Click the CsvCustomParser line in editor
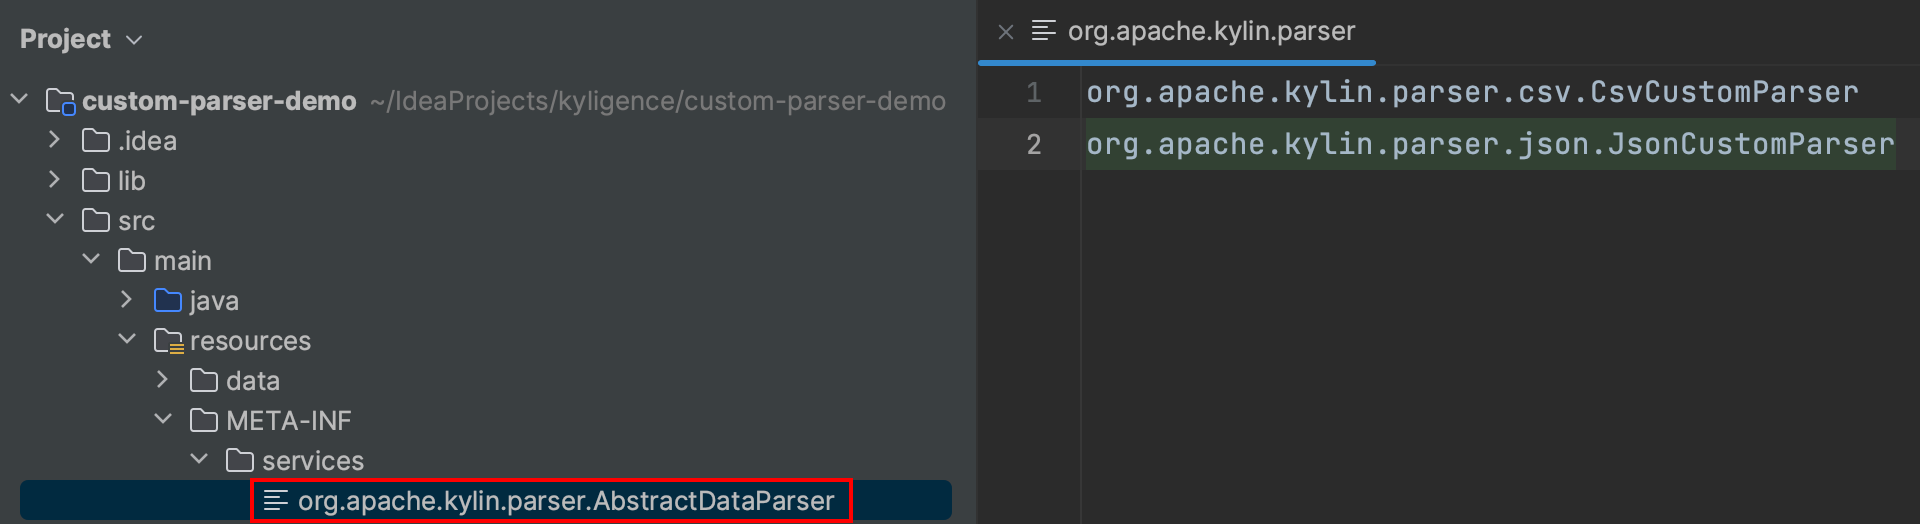 pyautogui.click(x=1471, y=93)
